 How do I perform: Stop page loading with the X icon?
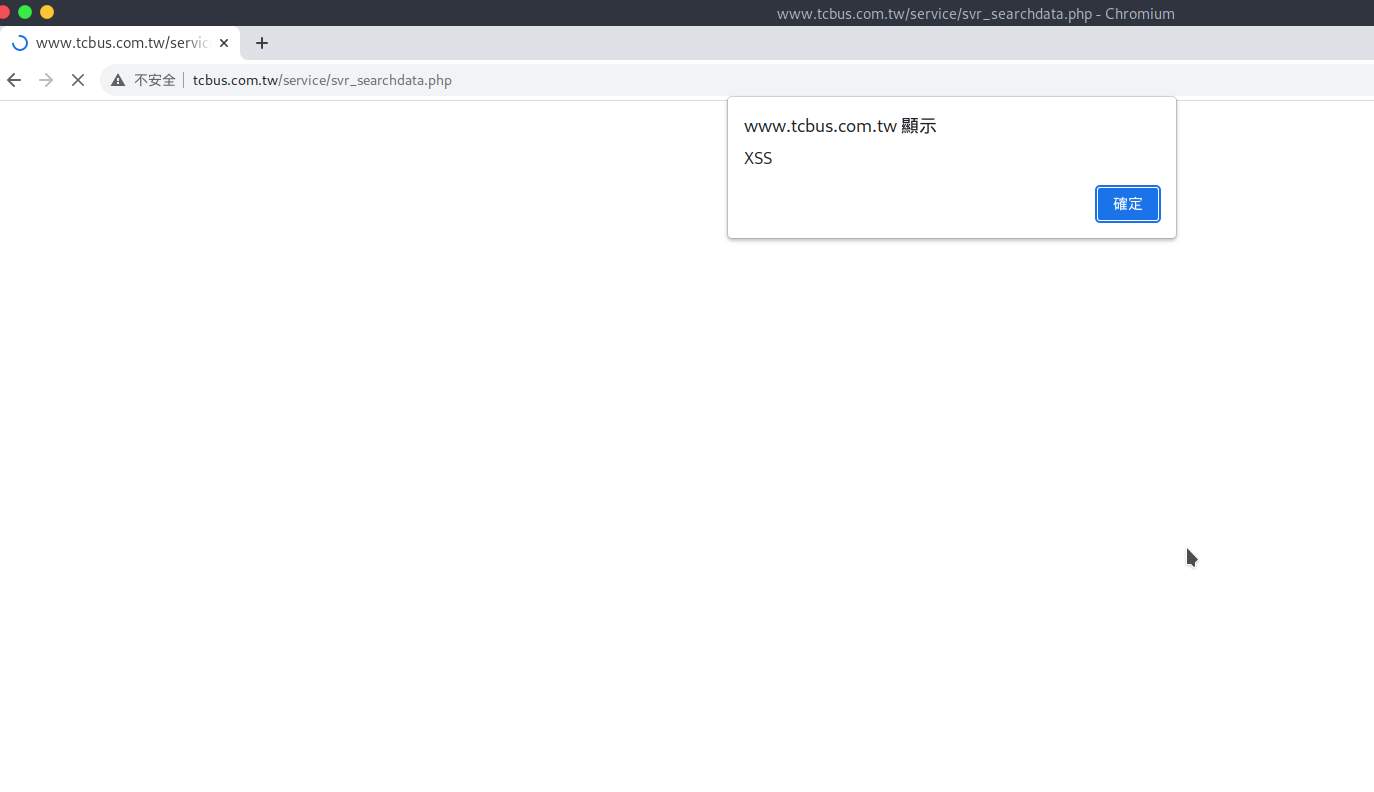click(78, 80)
